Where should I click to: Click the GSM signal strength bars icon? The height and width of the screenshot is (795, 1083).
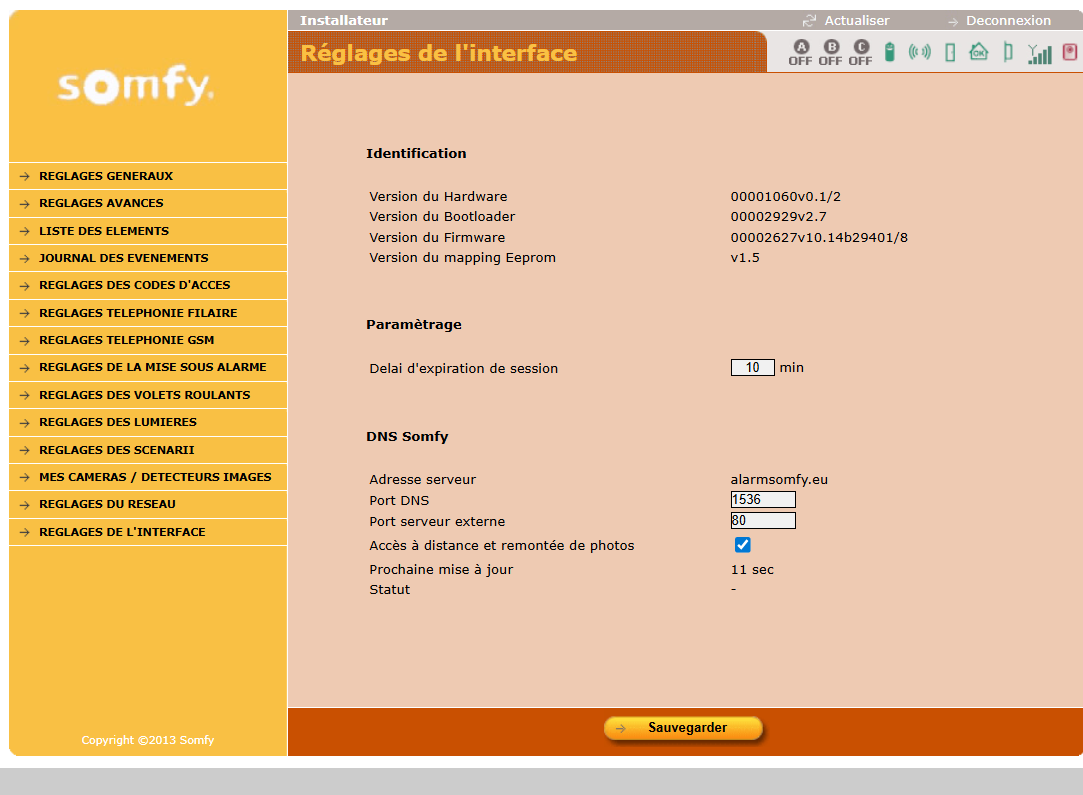(x=1039, y=53)
